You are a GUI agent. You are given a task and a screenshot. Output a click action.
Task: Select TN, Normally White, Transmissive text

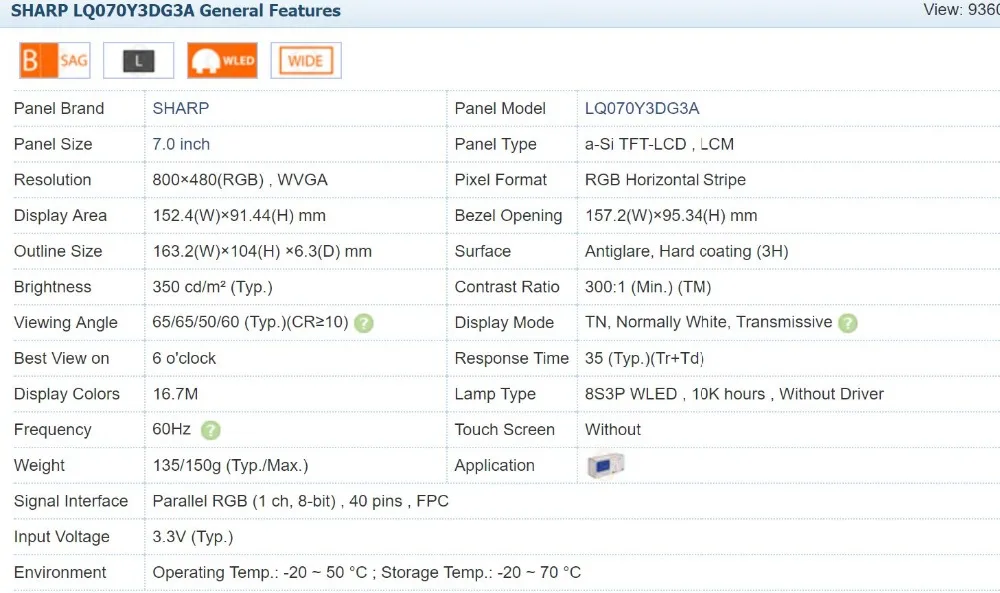pos(709,322)
